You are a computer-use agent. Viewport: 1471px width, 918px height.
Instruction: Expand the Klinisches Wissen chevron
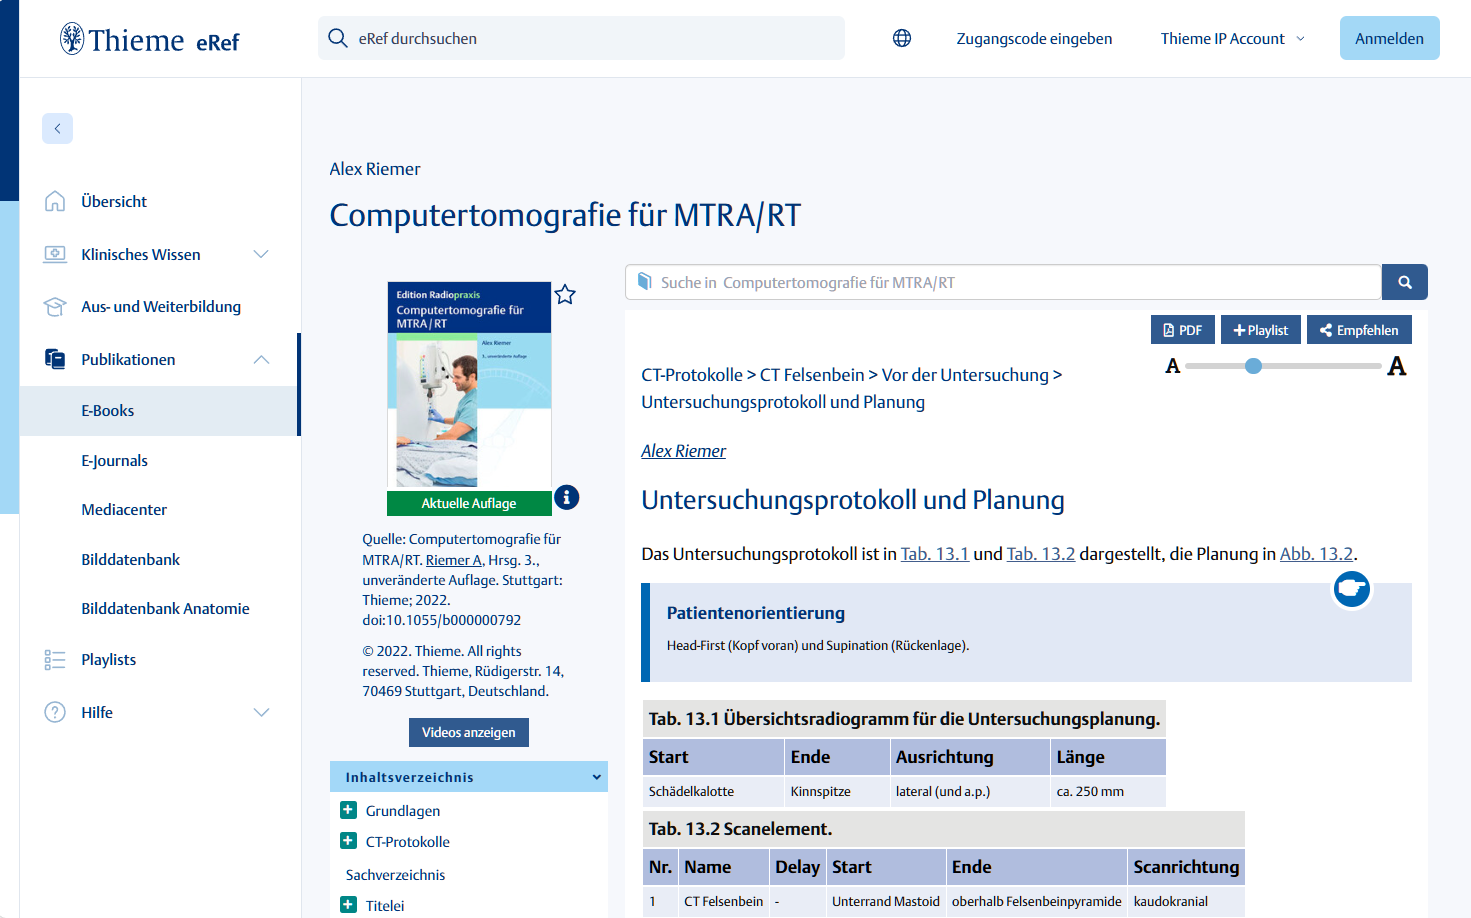[x=261, y=254]
